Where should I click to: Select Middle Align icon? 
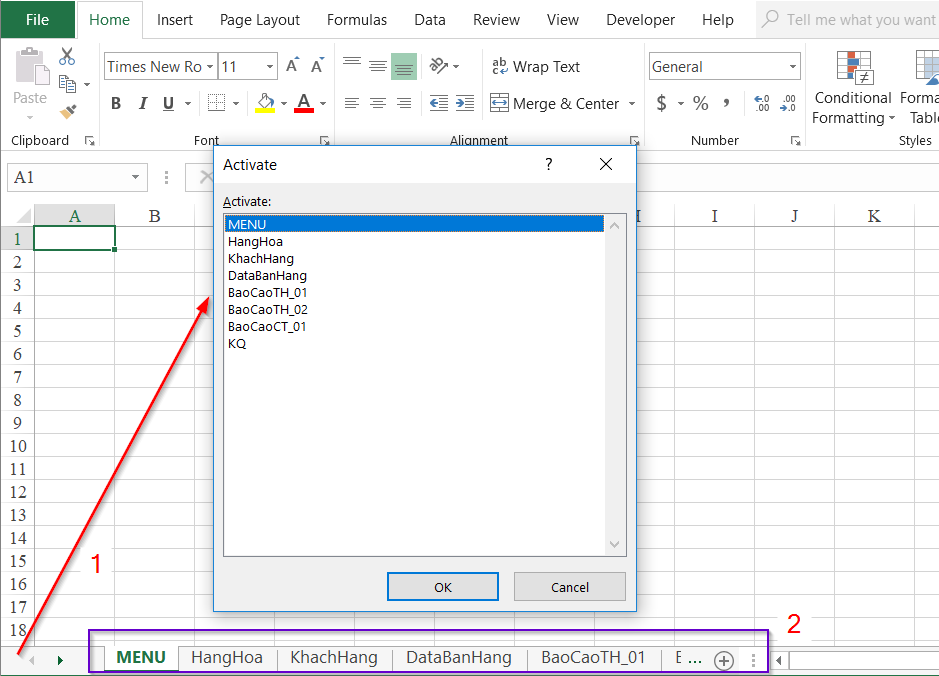click(378, 66)
